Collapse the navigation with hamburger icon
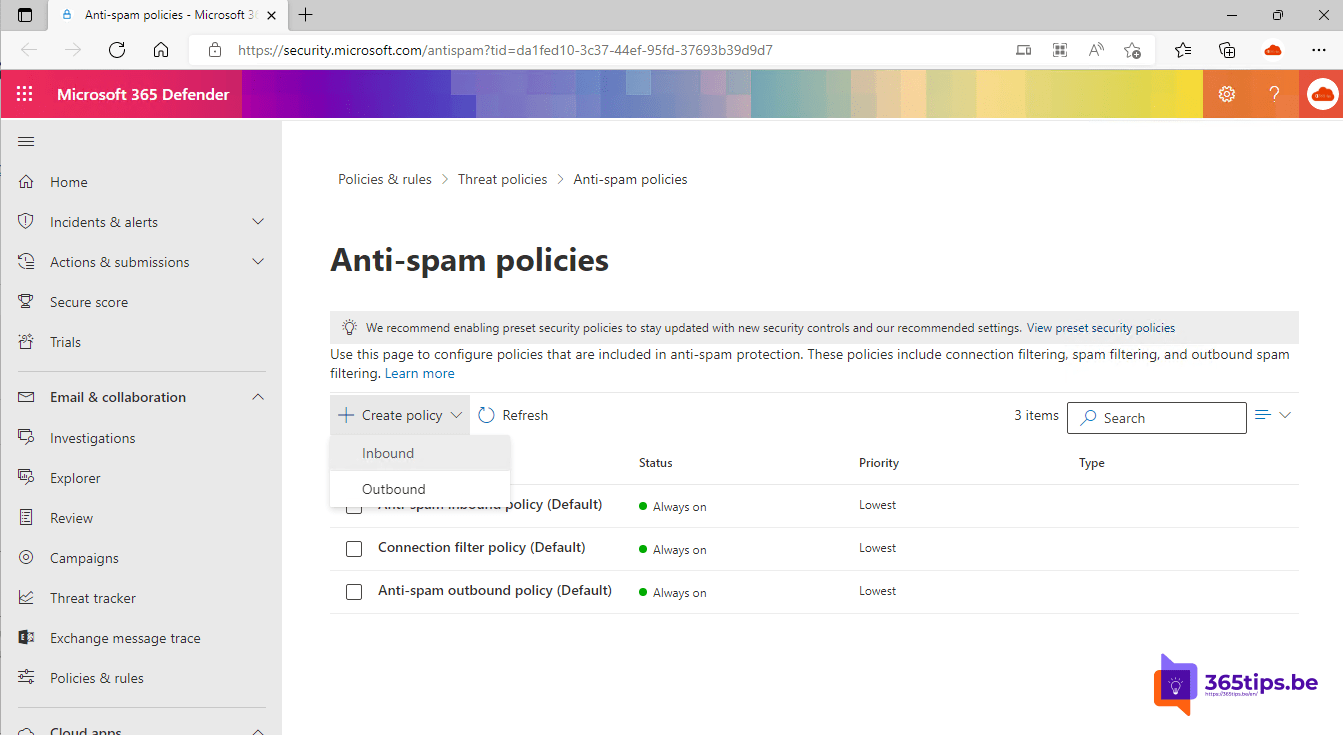This screenshot has height=735, width=1343. click(x=25, y=142)
